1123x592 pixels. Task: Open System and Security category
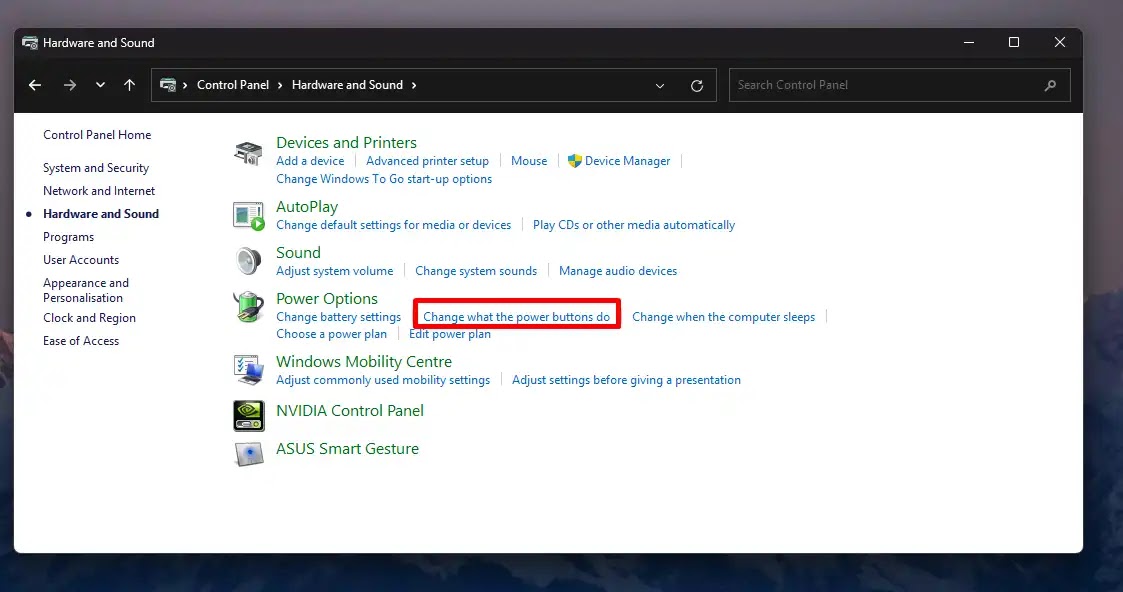point(96,168)
